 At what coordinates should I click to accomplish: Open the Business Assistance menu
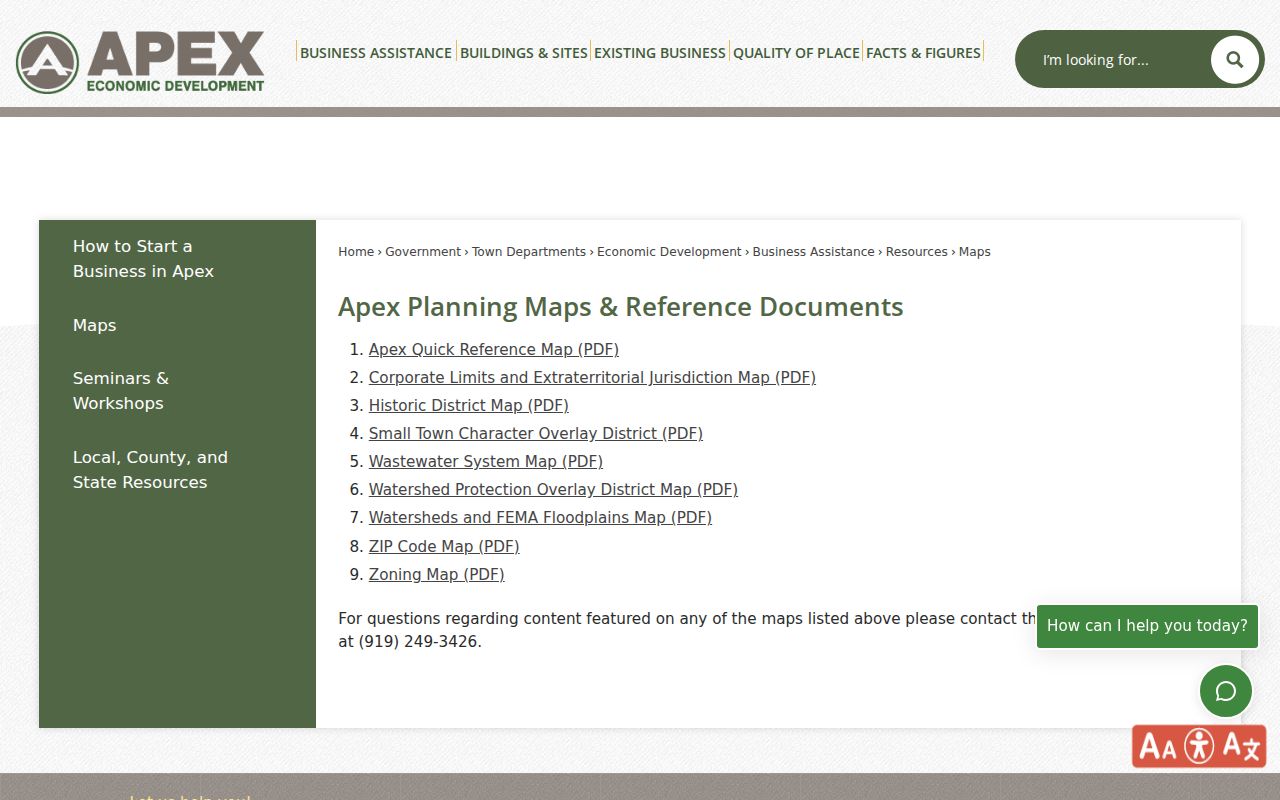(376, 53)
